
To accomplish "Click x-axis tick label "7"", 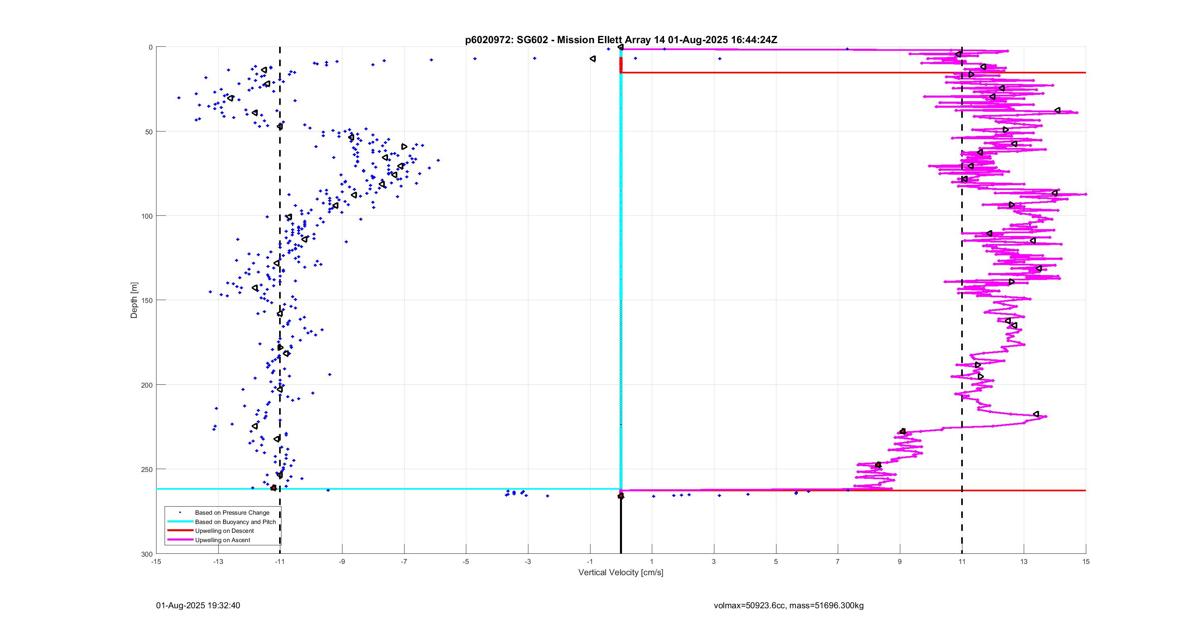I will point(838,562).
